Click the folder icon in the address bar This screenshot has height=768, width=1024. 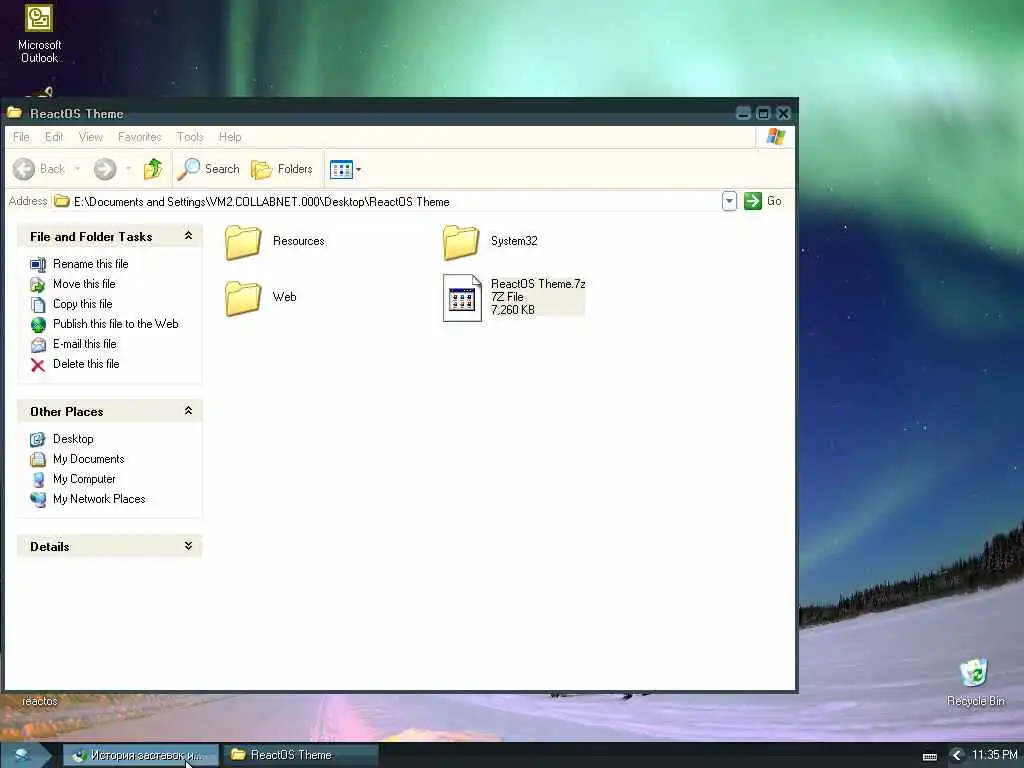tap(61, 201)
